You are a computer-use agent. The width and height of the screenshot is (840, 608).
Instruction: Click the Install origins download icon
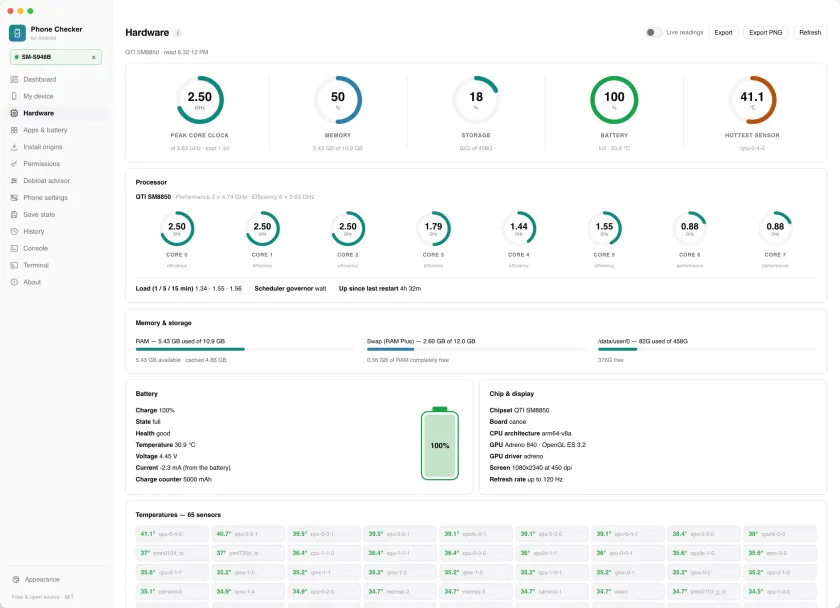(x=14, y=147)
